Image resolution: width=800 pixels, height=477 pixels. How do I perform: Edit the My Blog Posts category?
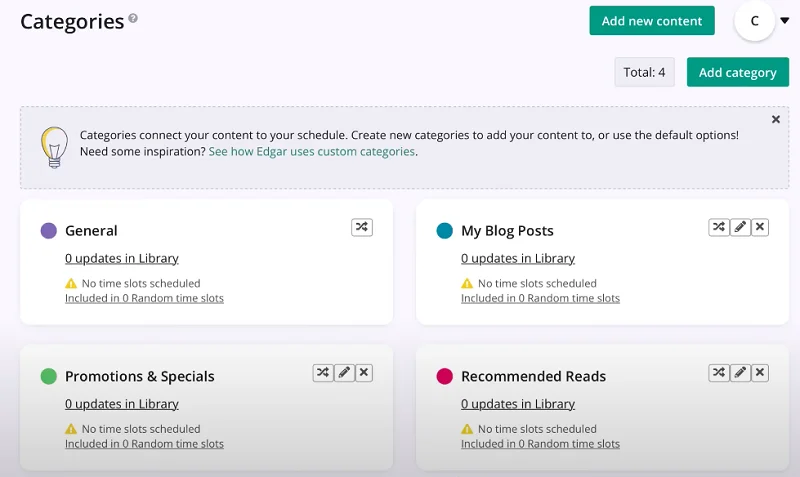pyautogui.click(x=740, y=228)
